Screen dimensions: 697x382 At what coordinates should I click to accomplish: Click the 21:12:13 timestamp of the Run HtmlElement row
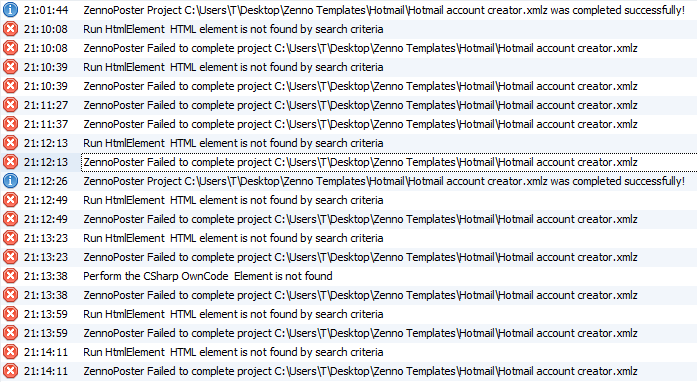(x=46, y=143)
